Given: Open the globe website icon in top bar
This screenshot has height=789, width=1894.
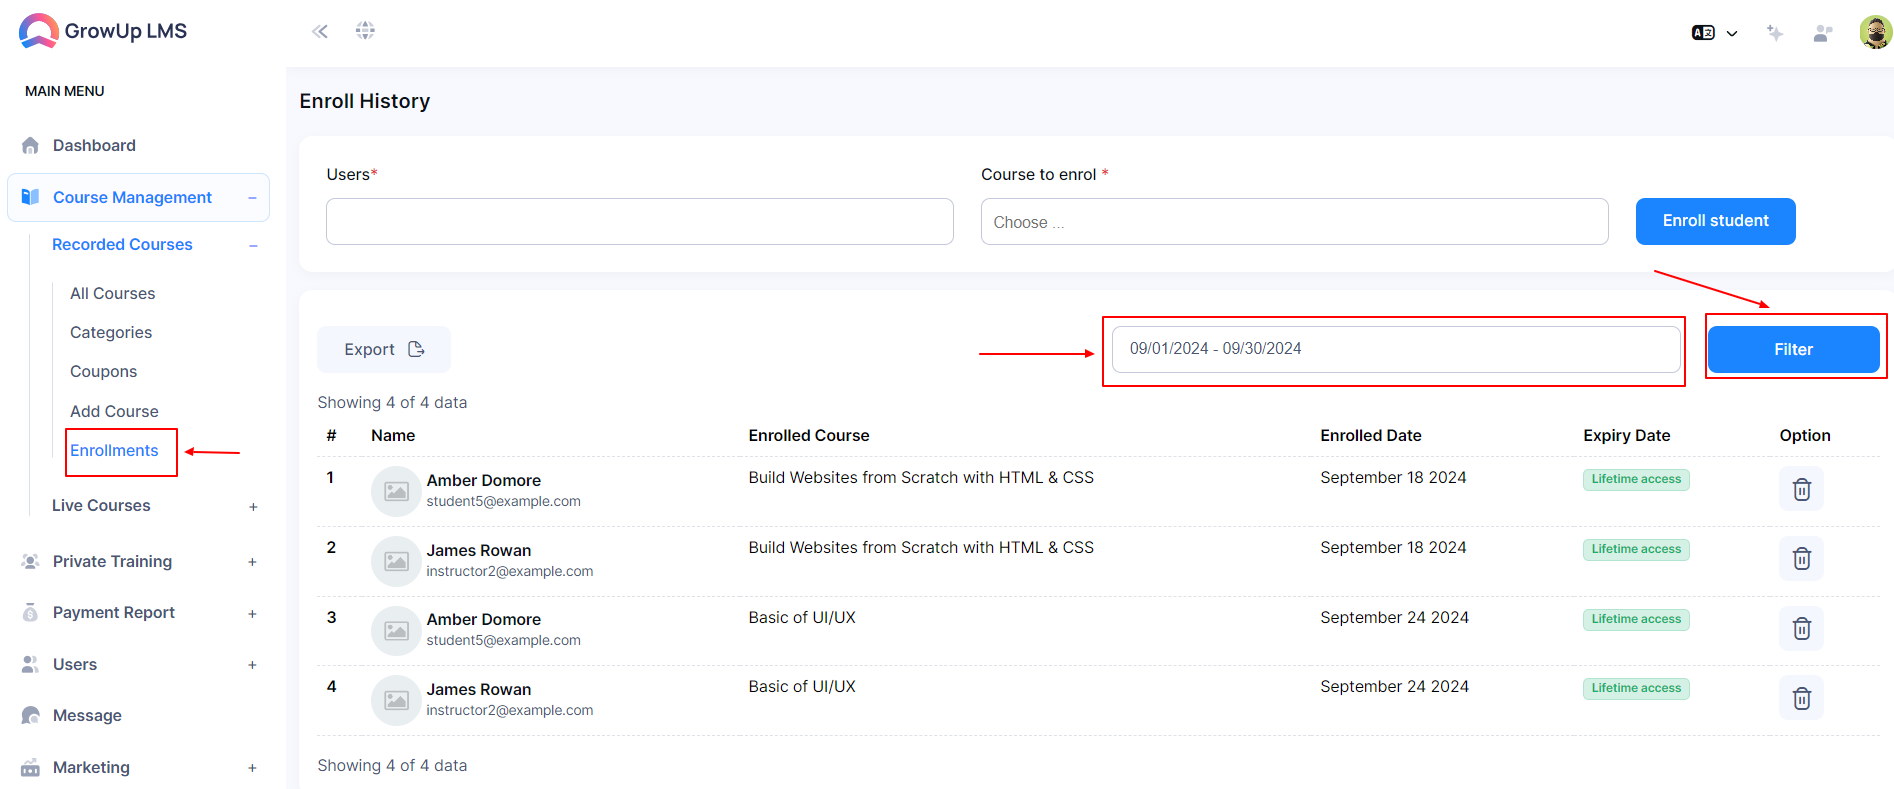Looking at the screenshot, I should coord(365,30).
